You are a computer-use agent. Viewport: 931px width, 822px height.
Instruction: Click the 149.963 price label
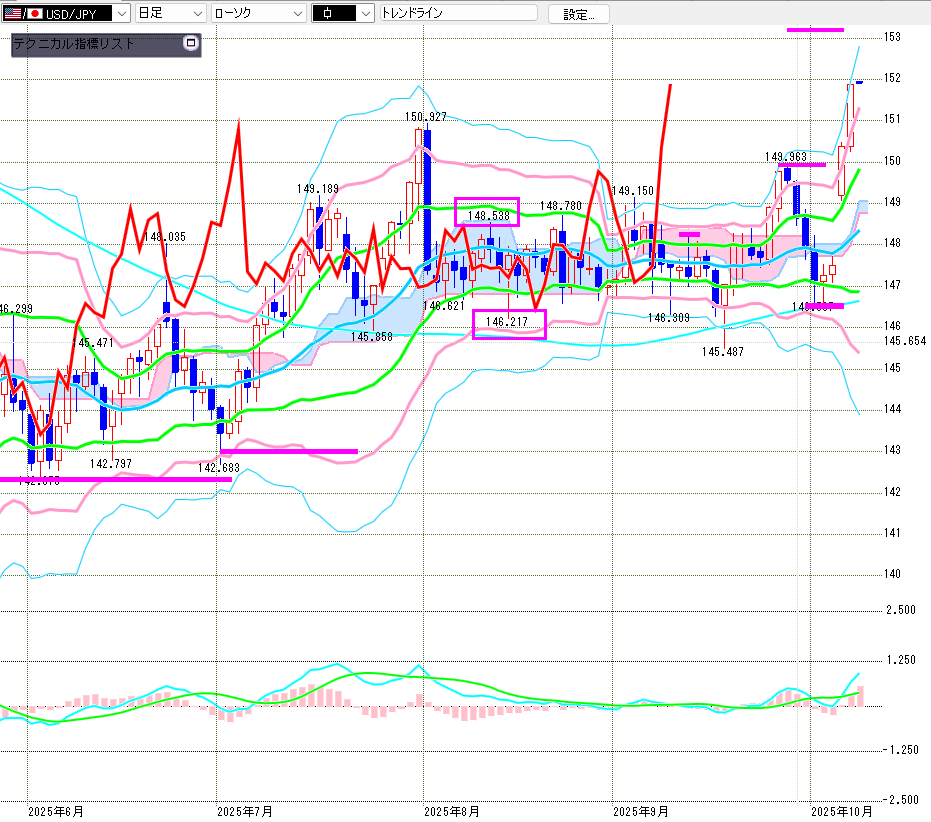785,157
